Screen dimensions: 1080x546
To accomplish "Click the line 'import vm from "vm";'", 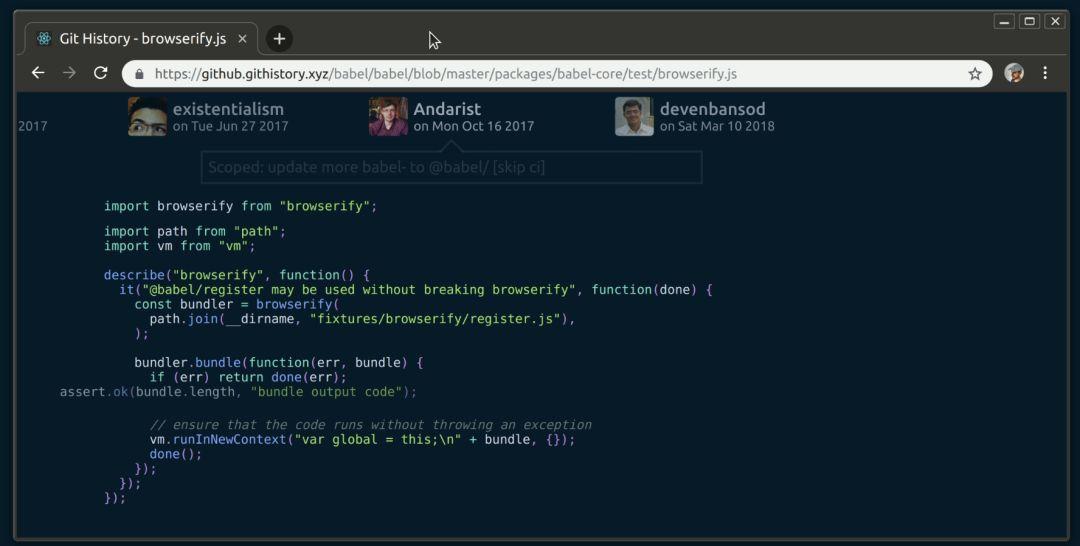I will pyautogui.click(x=180, y=246).
